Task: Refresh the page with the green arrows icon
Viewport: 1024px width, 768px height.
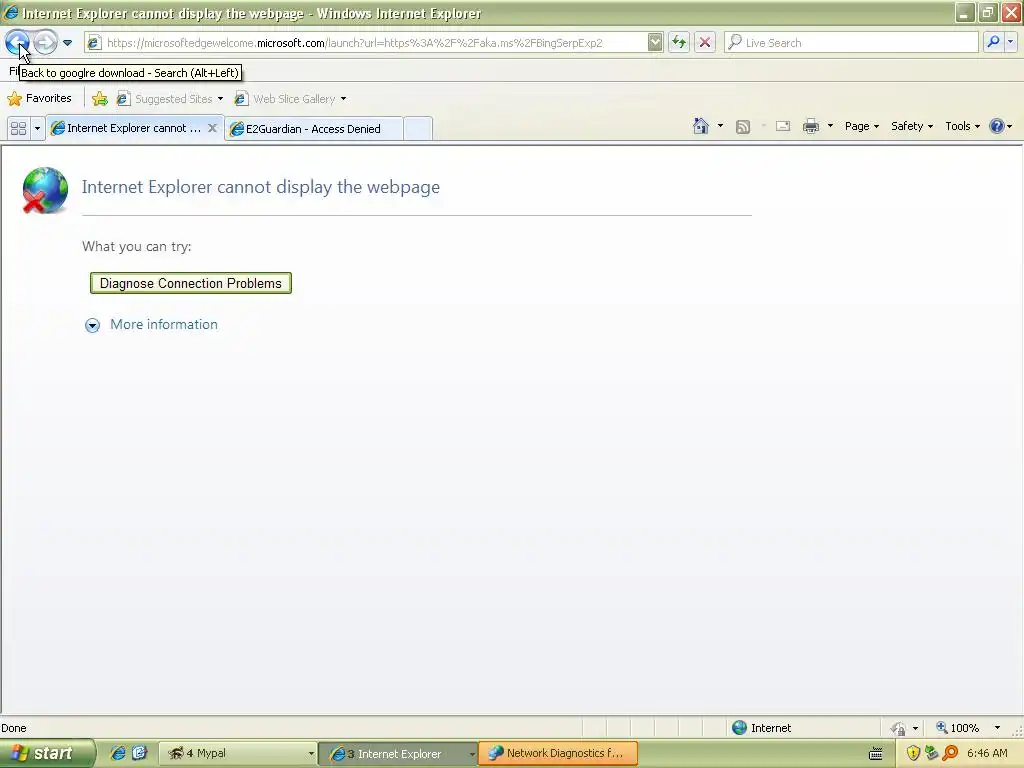Action: coord(679,42)
